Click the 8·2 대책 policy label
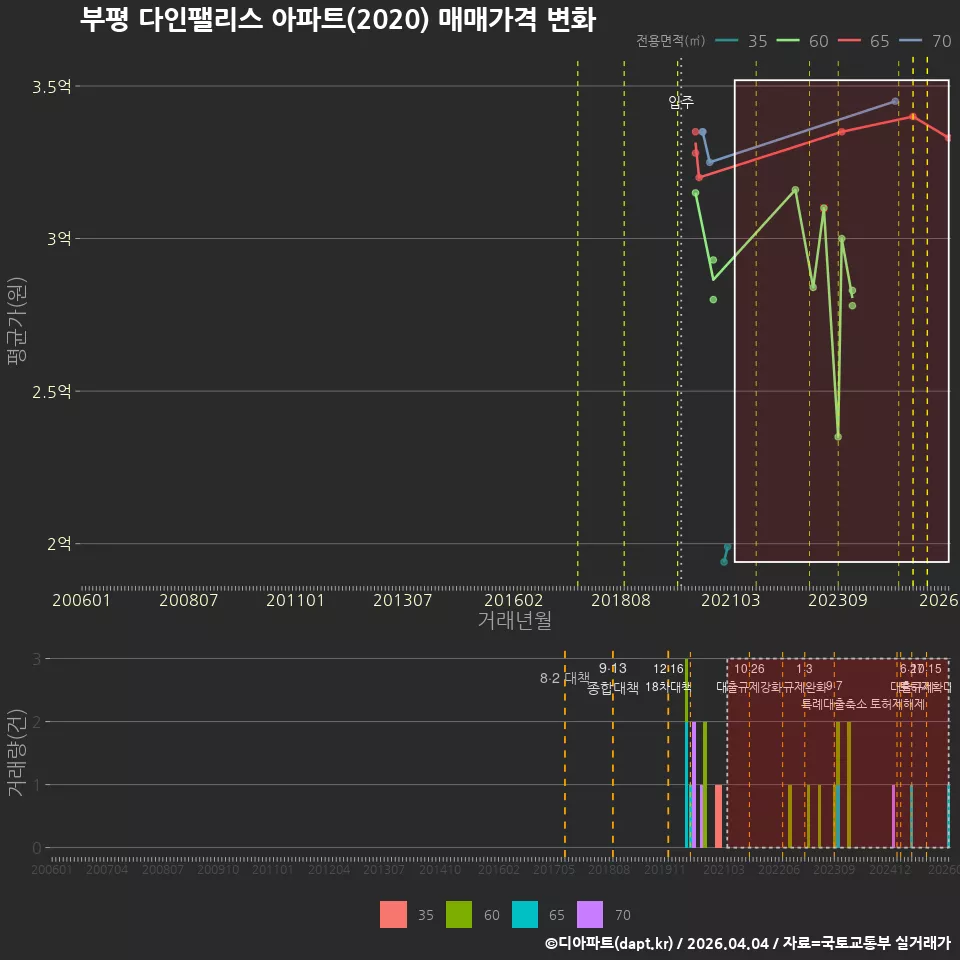960x960 pixels. pyautogui.click(x=564, y=678)
